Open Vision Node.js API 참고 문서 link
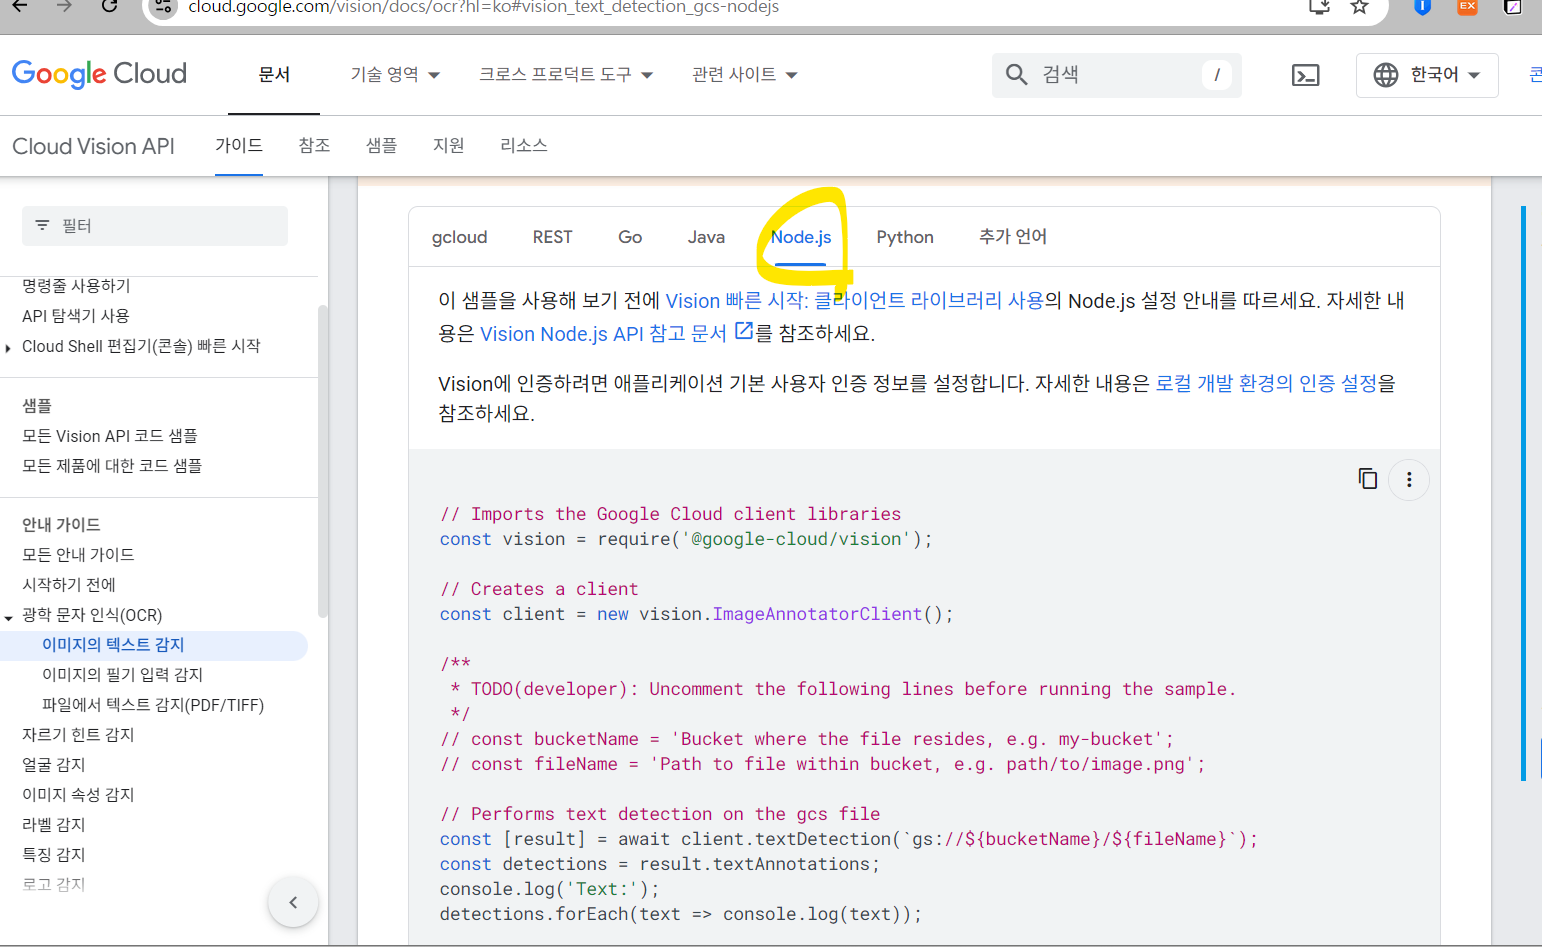This screenshot has width=1542, height=947. [x=603, y=334]
